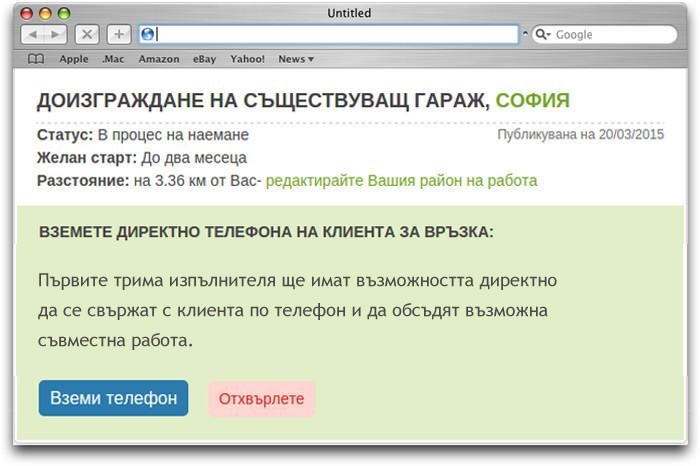Go forward with the browser forward arrow

coord(55,34)
